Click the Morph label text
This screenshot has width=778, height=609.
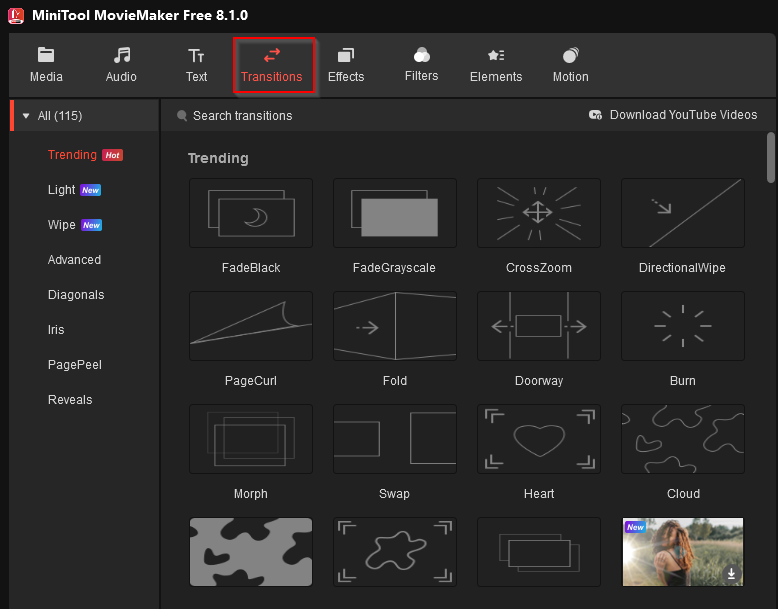tap(251, 494)
